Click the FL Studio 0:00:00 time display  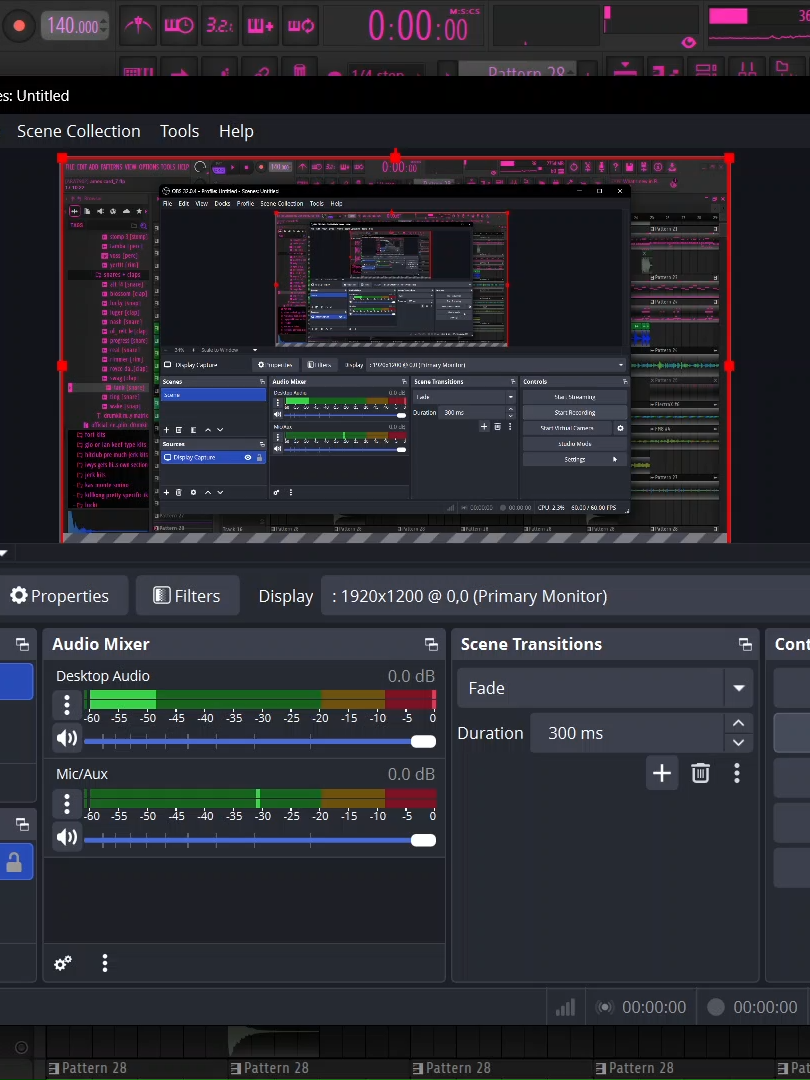pos(417,28)
